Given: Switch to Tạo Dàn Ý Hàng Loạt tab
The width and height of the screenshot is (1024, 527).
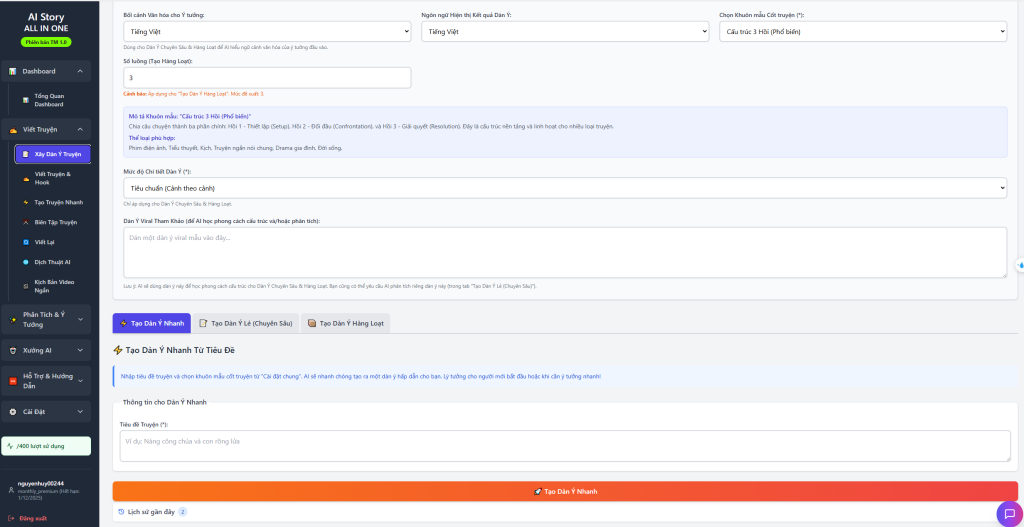Looking at the screenshot, I should tap(345, 323).
